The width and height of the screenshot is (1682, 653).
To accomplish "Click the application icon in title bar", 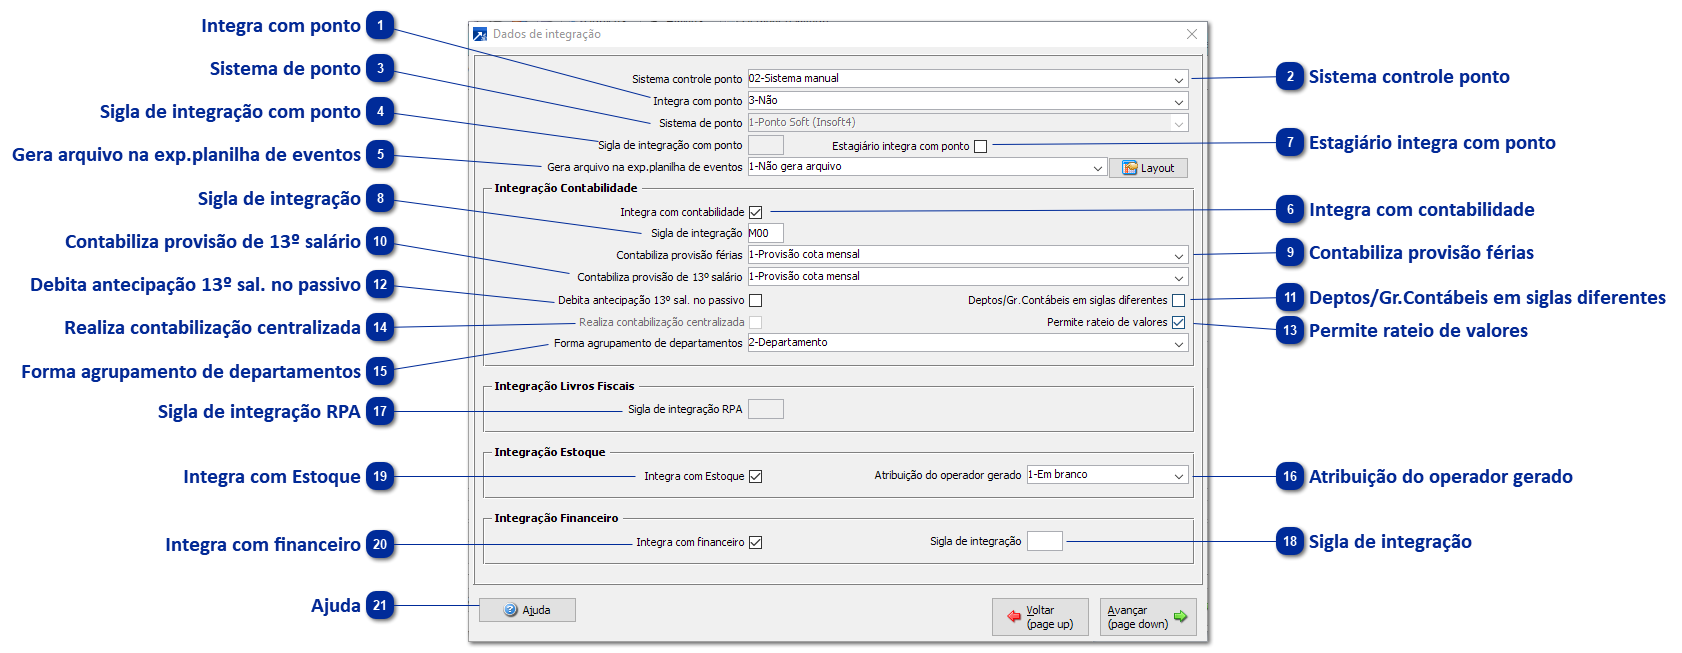I will pyautogui.click(x=480, y=34).
